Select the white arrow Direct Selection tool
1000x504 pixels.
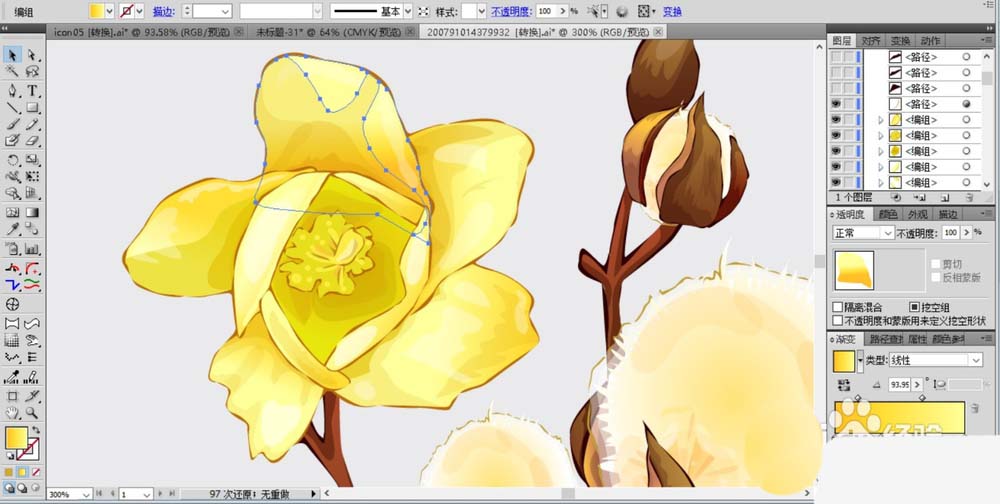32,56
